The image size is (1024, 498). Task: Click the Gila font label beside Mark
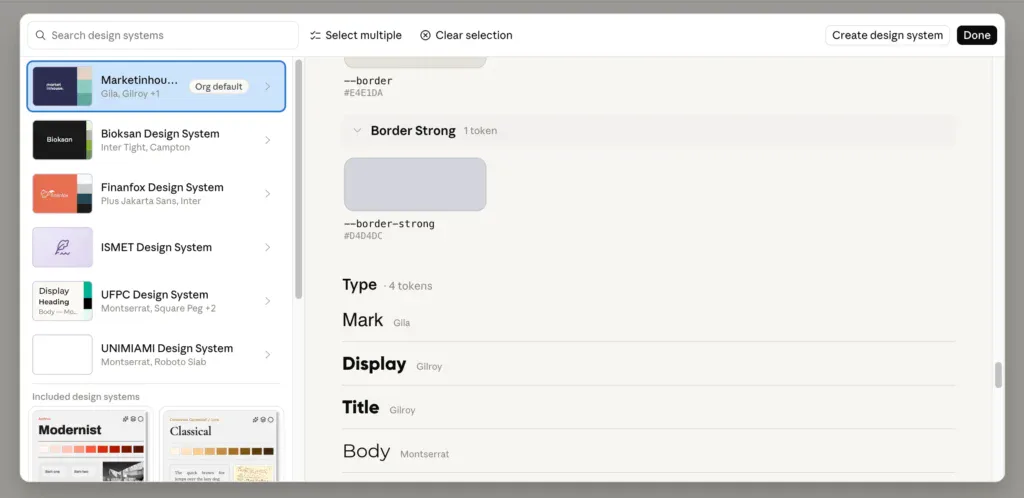tap(402, 323)
